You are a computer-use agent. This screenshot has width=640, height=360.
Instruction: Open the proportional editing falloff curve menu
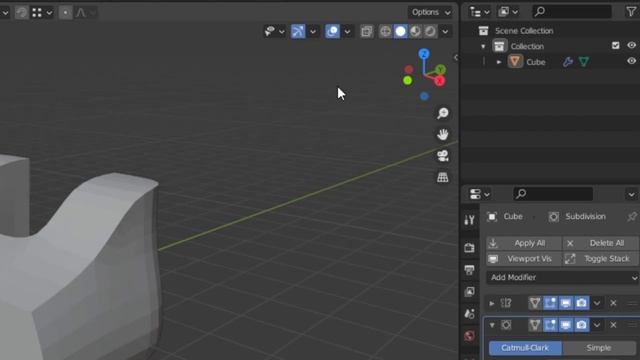[x=85, y=13]
